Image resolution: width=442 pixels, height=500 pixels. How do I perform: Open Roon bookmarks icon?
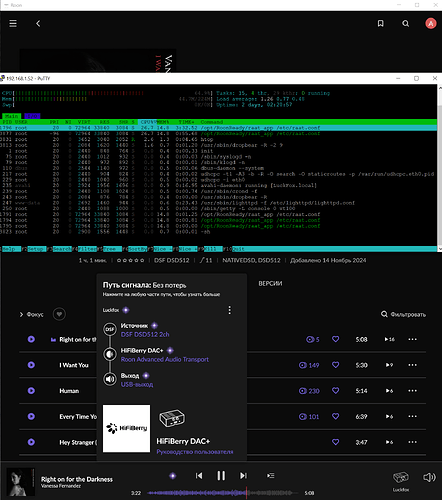(380, 23)
